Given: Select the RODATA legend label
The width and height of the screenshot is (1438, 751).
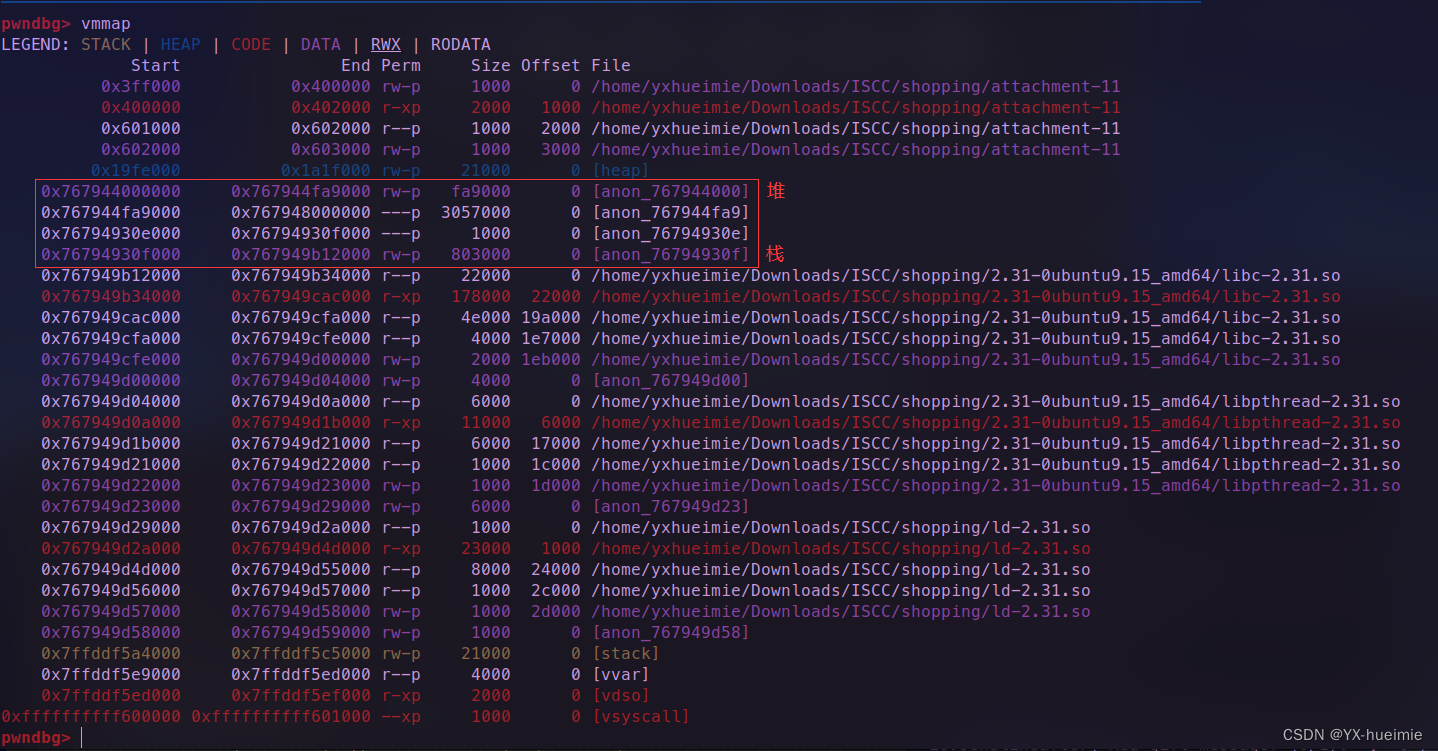Looking at the screenshot, I should click(461, 44).
